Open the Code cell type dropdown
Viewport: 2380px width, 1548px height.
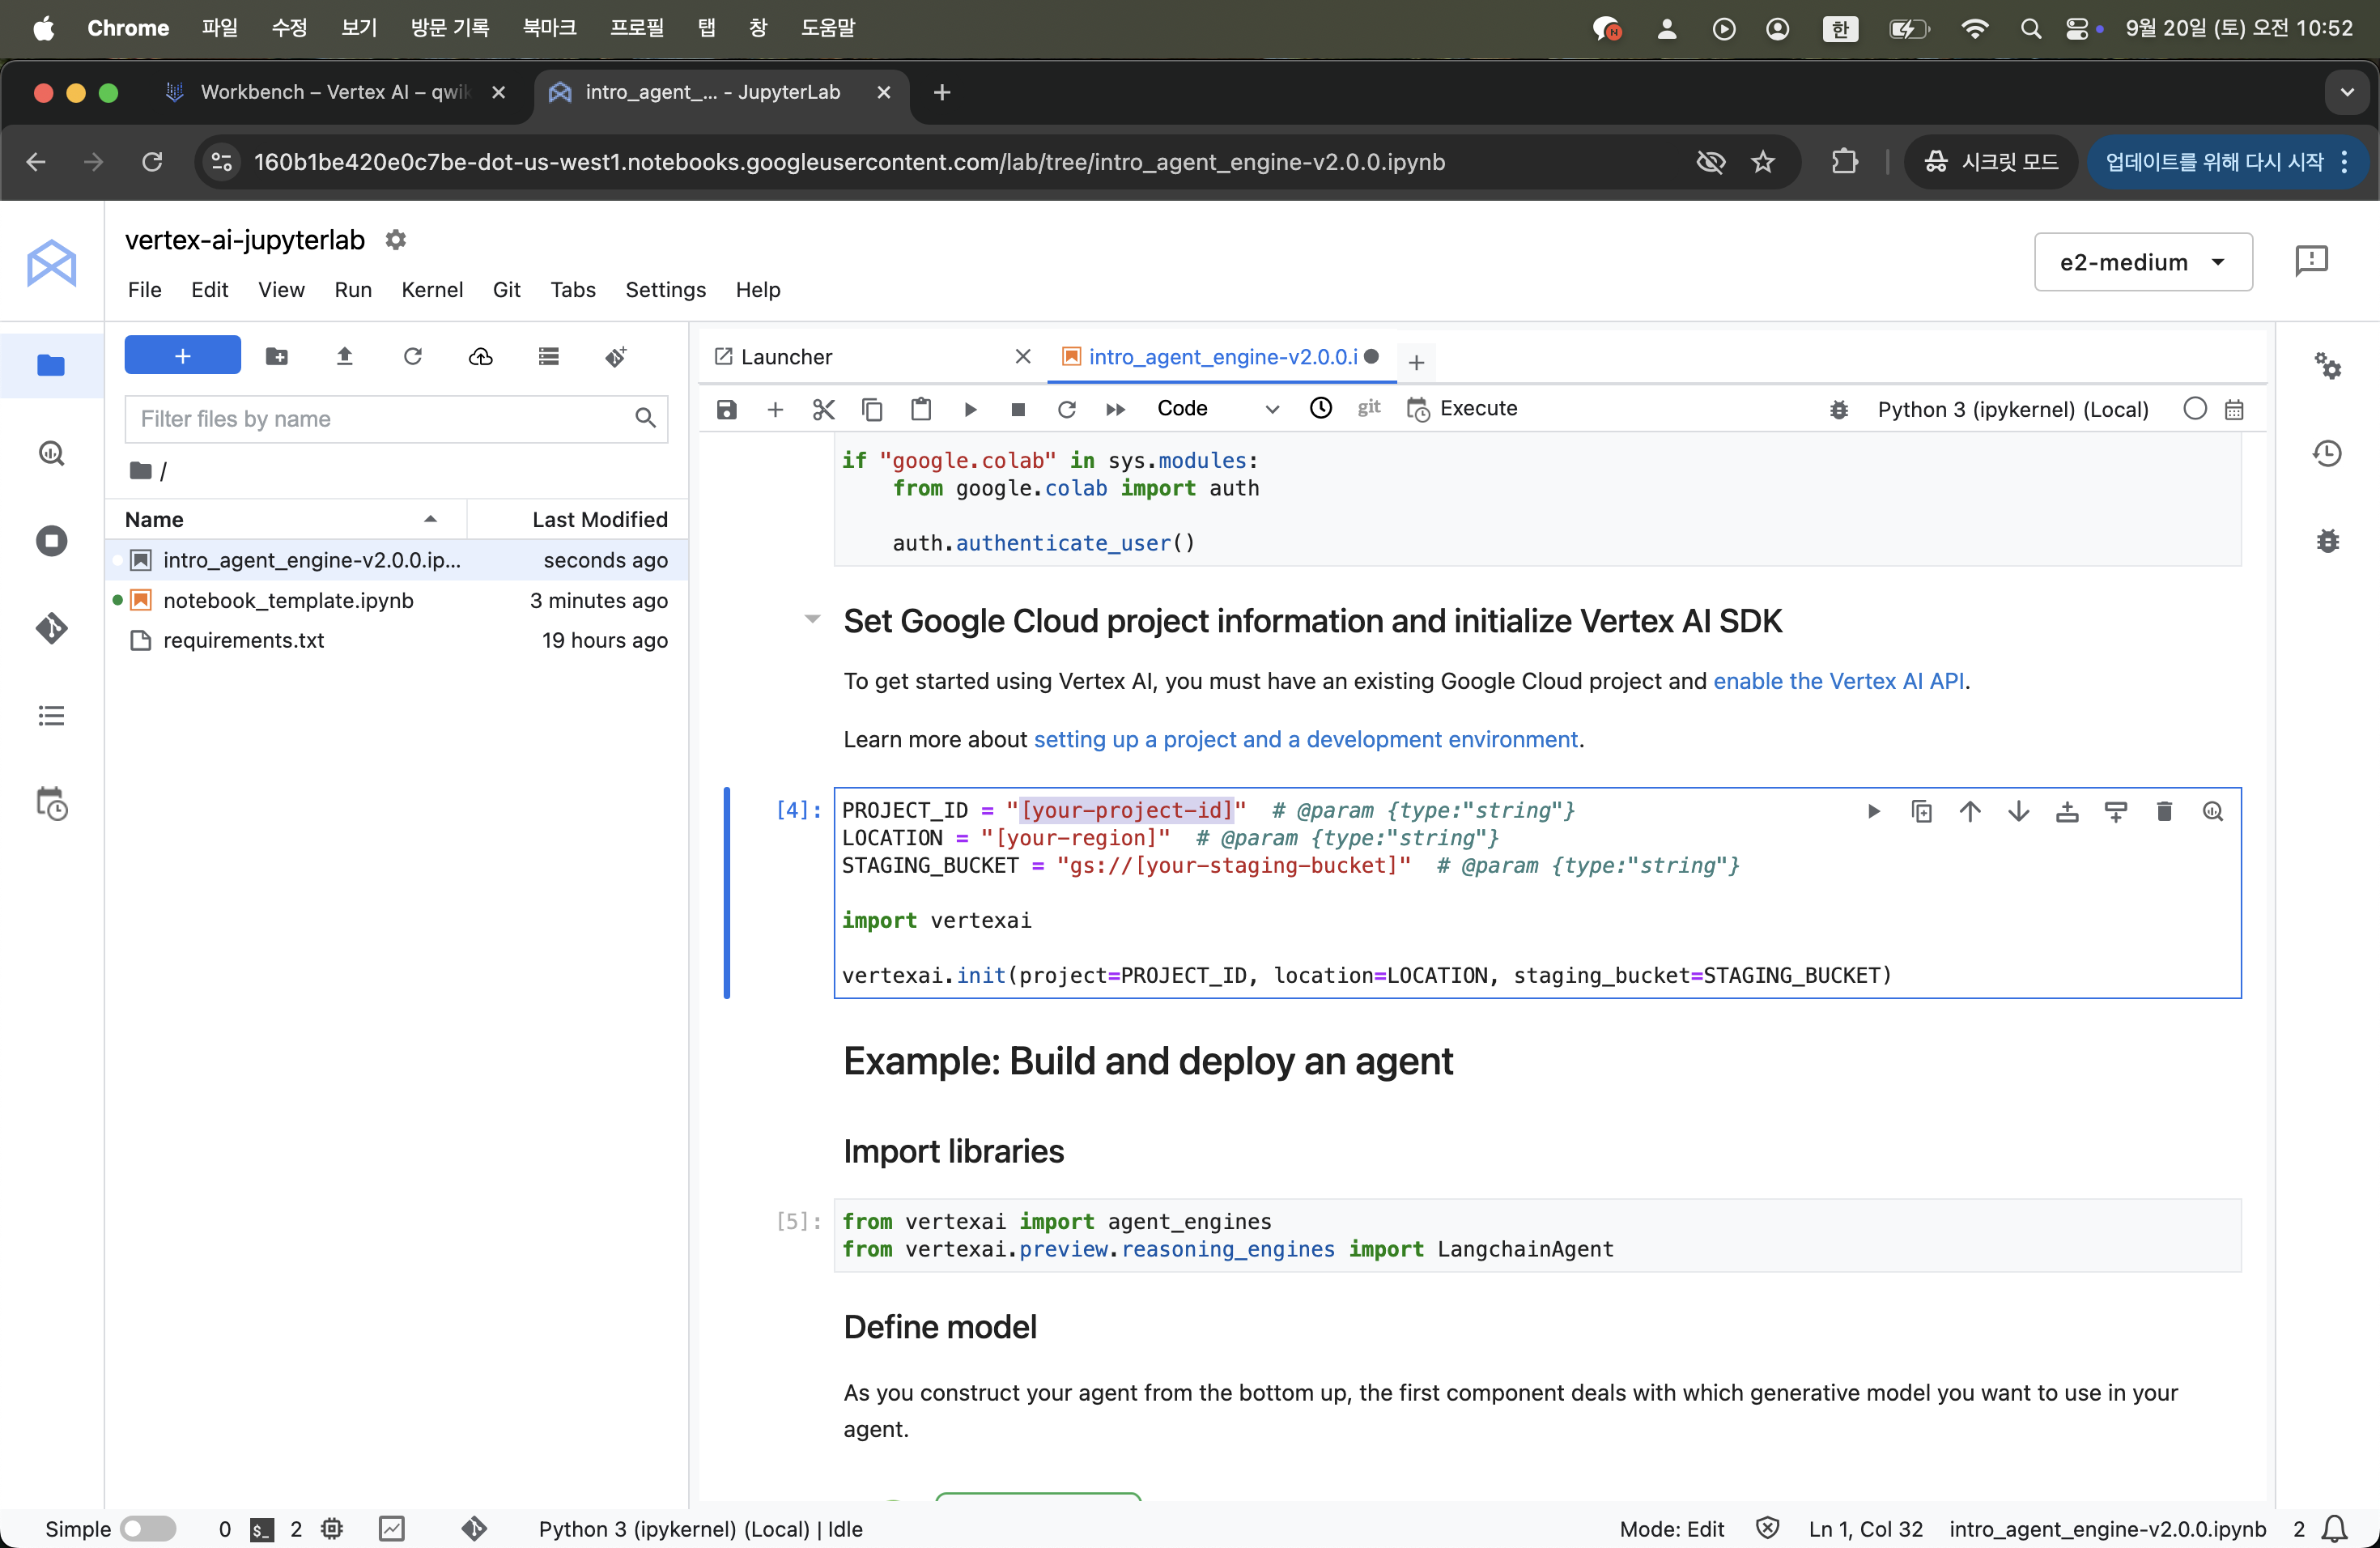[1216, 409]
